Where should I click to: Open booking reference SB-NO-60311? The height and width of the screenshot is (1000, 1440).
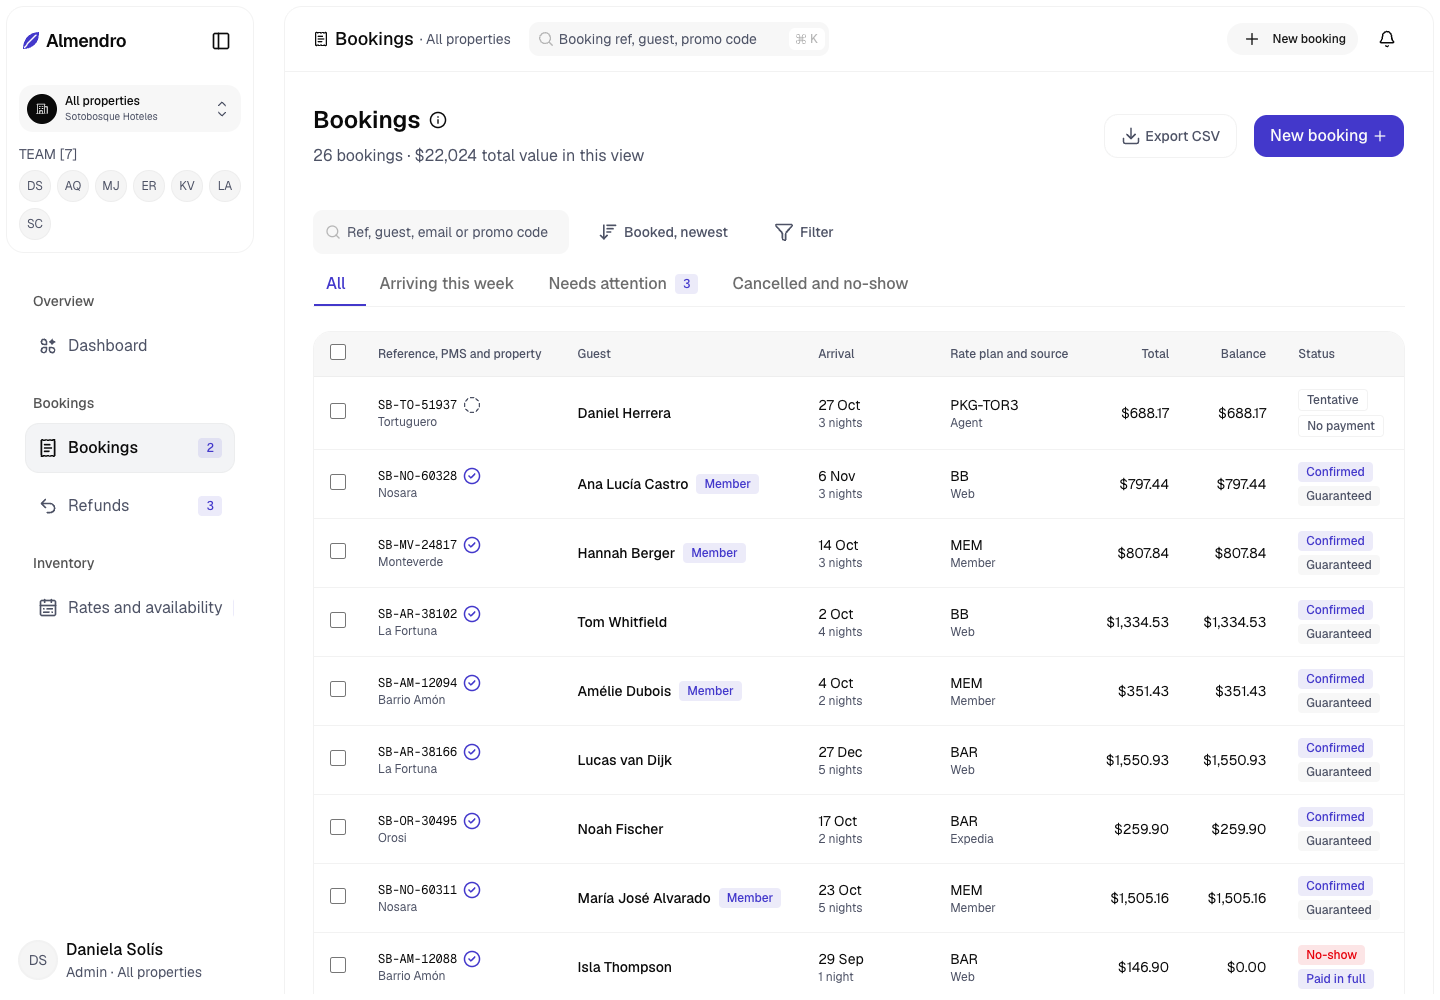(417, 890)
